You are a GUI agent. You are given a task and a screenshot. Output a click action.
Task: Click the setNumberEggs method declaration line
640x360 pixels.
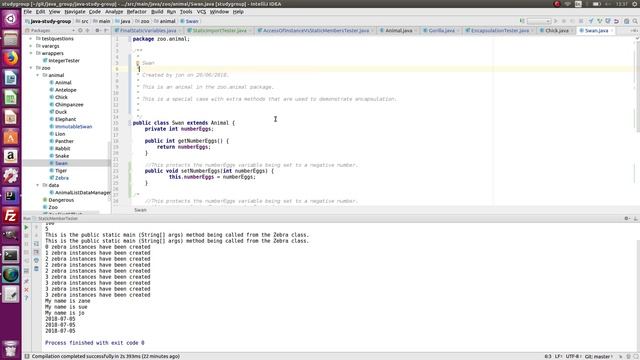(209, 171)
